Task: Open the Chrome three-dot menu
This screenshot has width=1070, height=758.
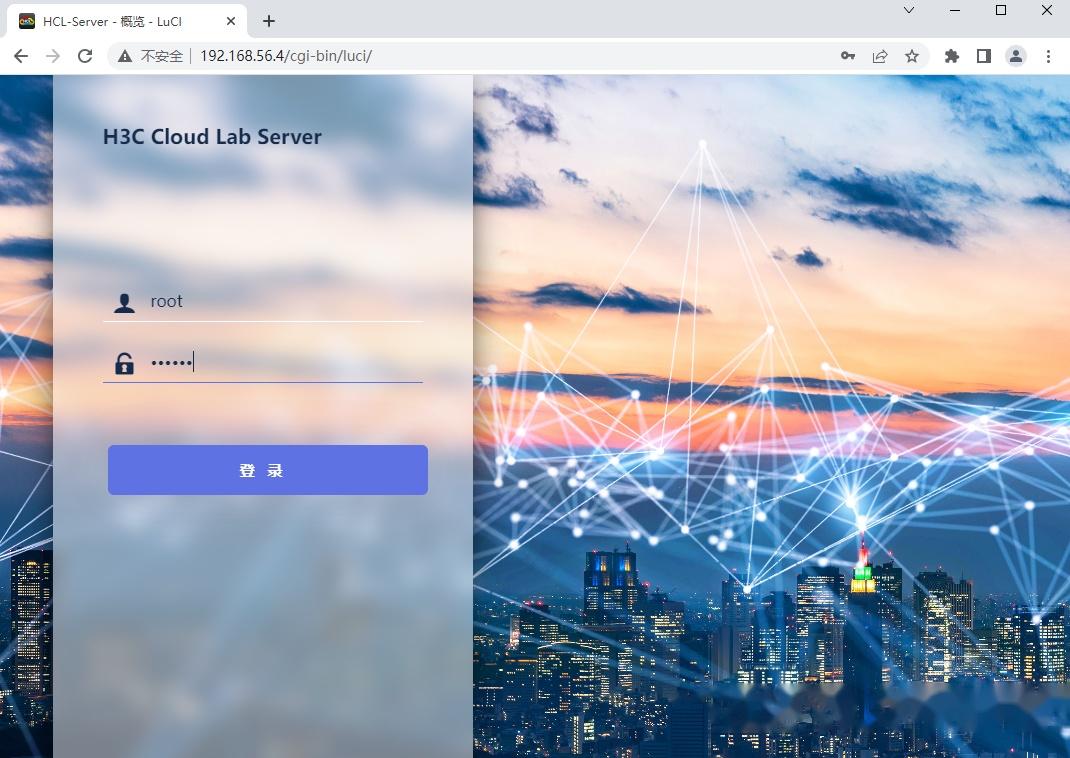Action: (1048, 56)
